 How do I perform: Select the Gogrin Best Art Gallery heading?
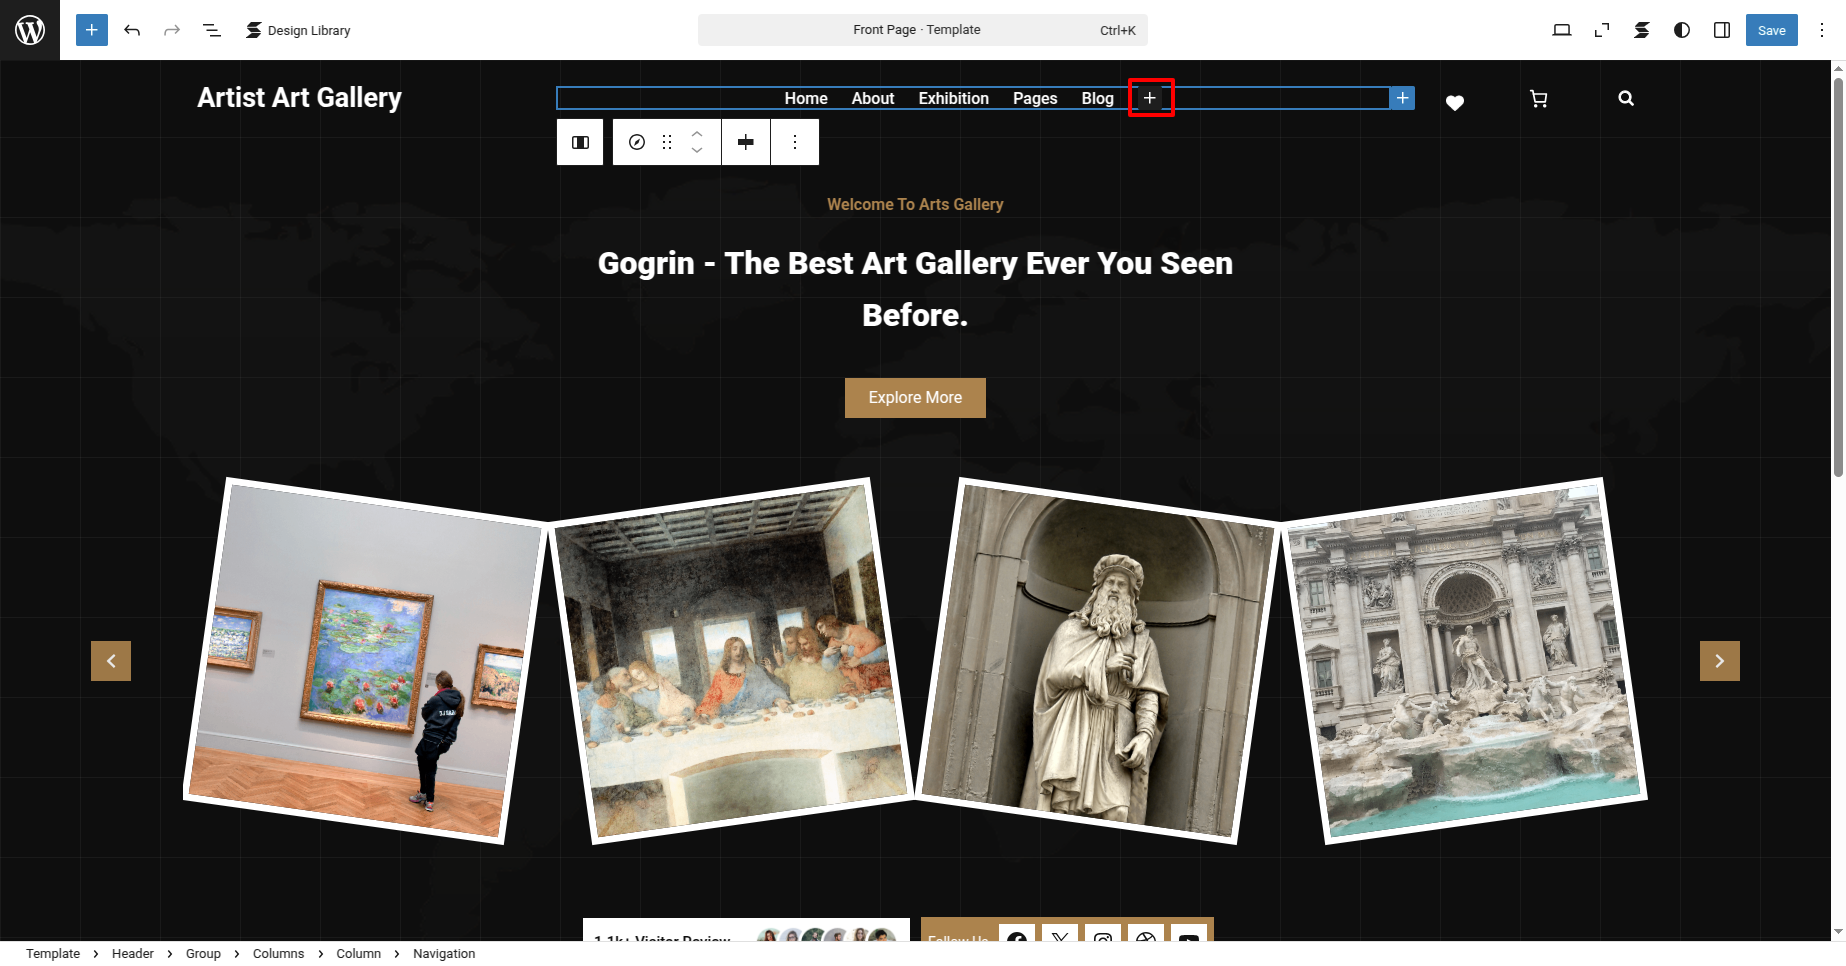(915, 289)
